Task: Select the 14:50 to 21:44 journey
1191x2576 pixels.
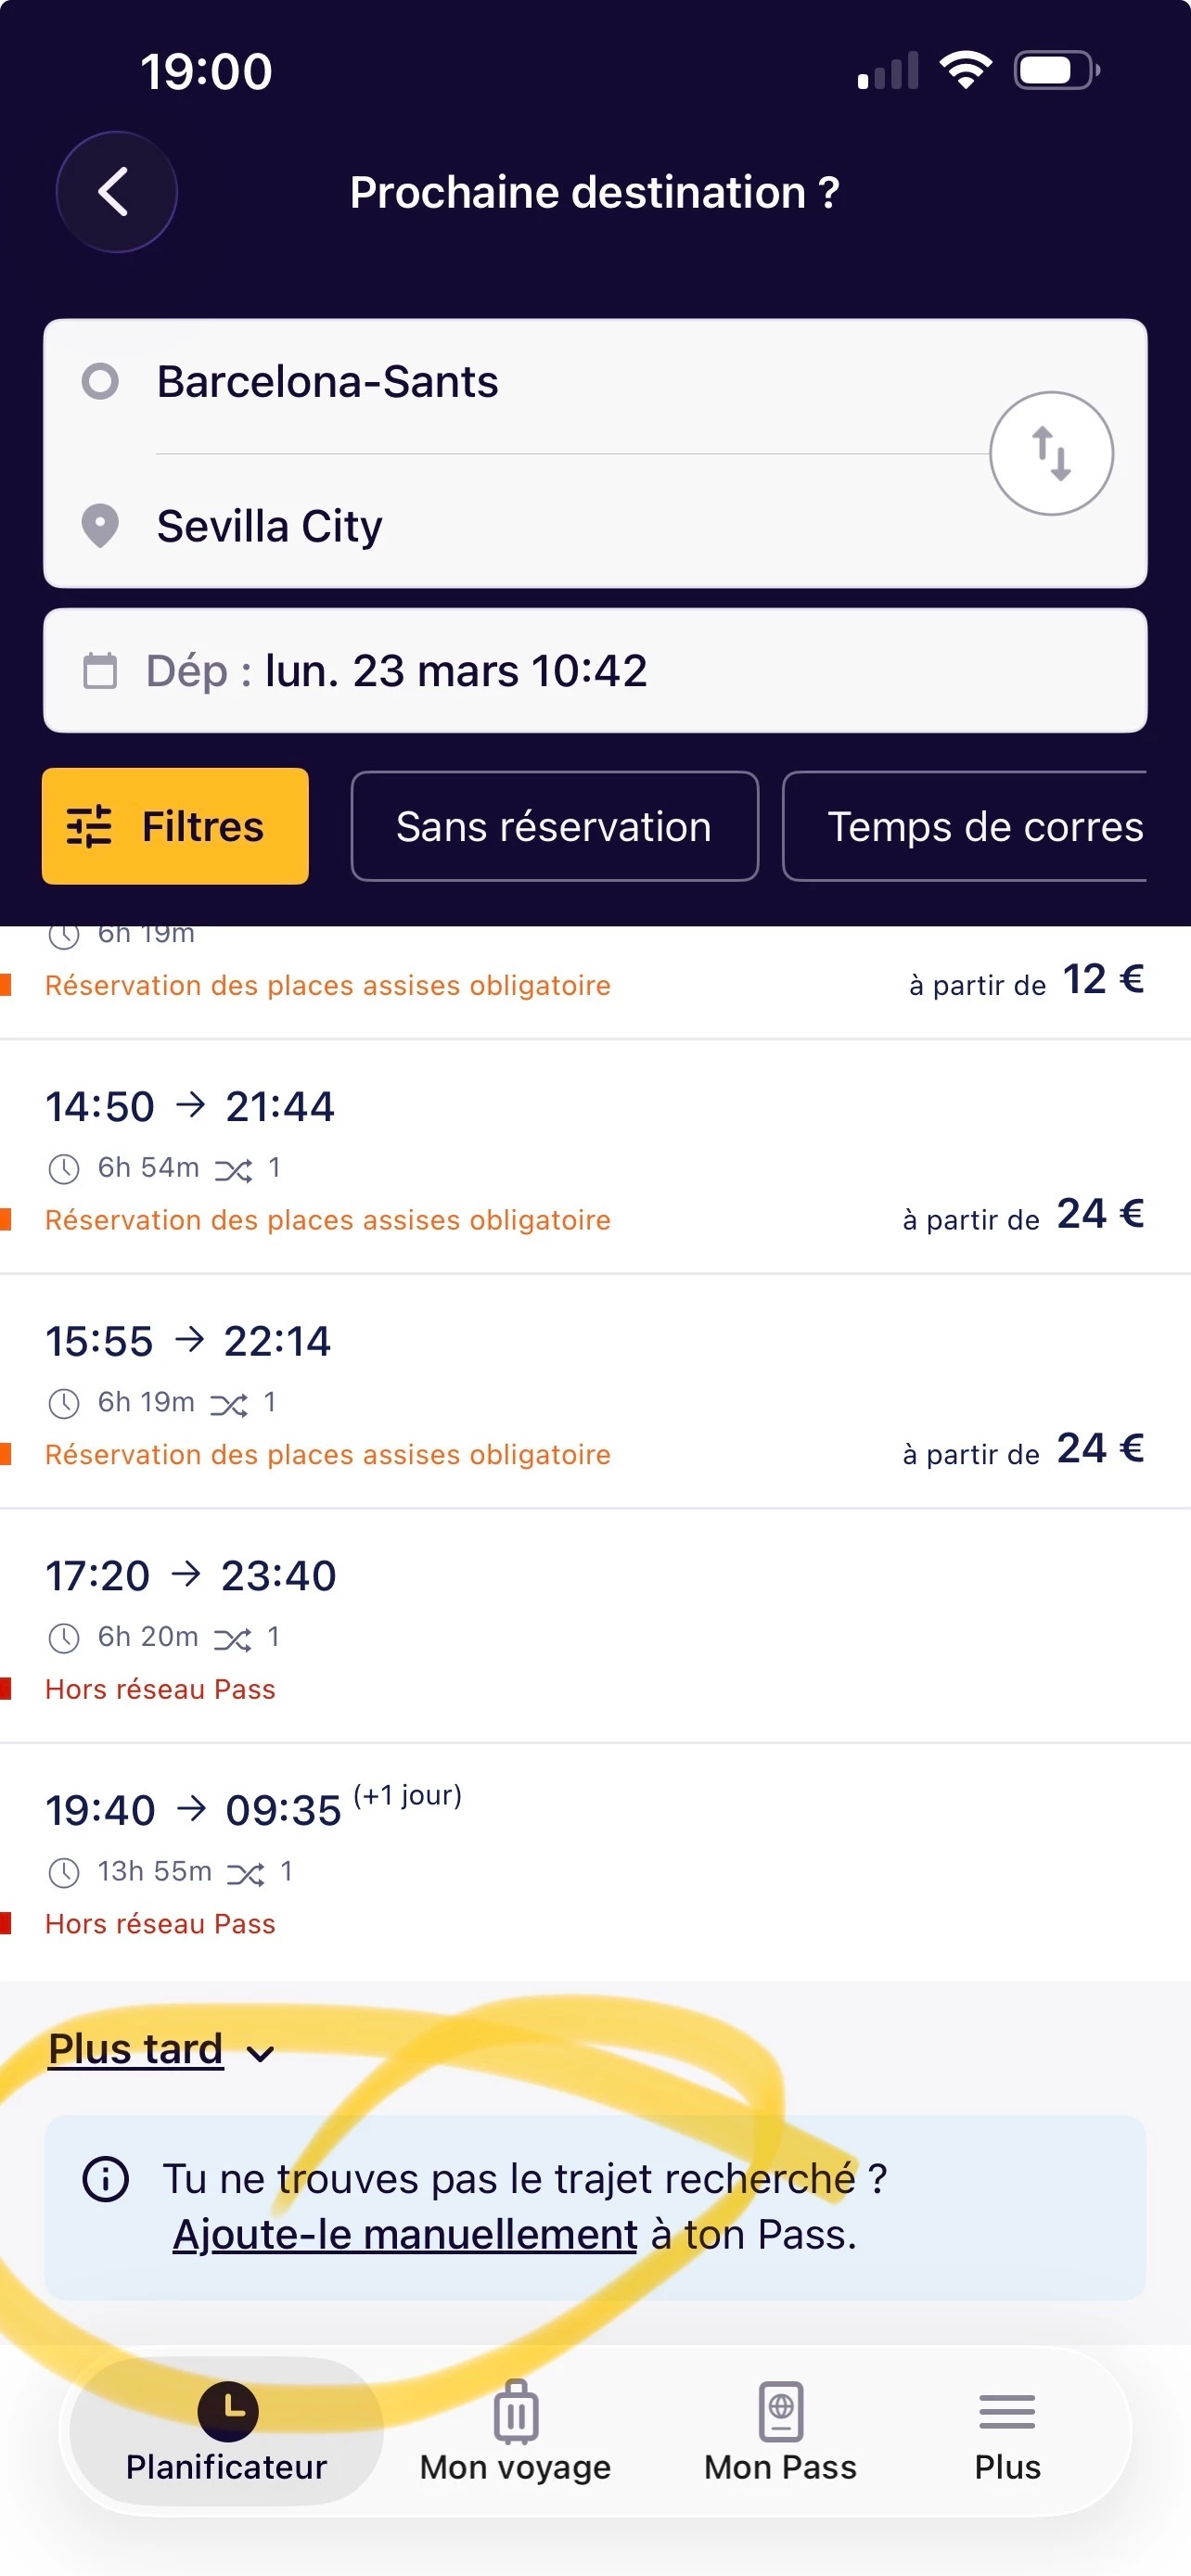Action: click(x=595, y=1158)
